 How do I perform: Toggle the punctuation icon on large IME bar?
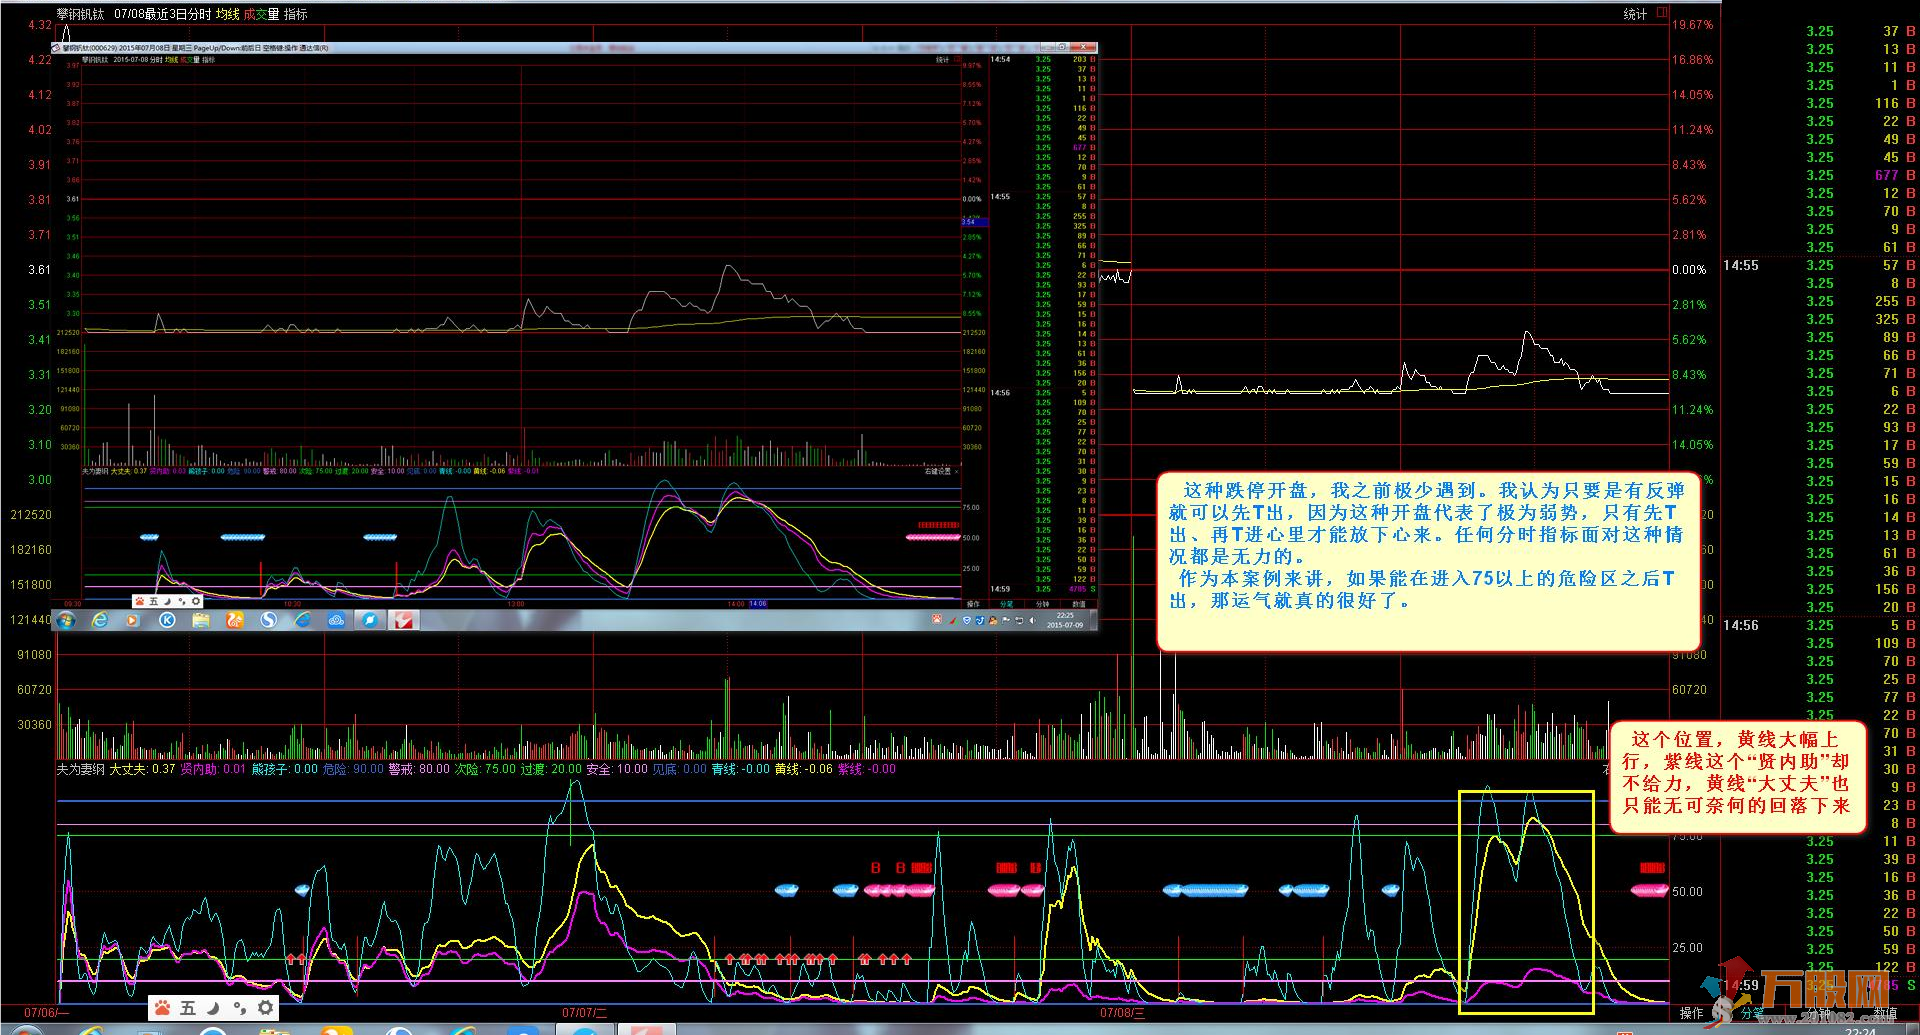pos(239,1008)
